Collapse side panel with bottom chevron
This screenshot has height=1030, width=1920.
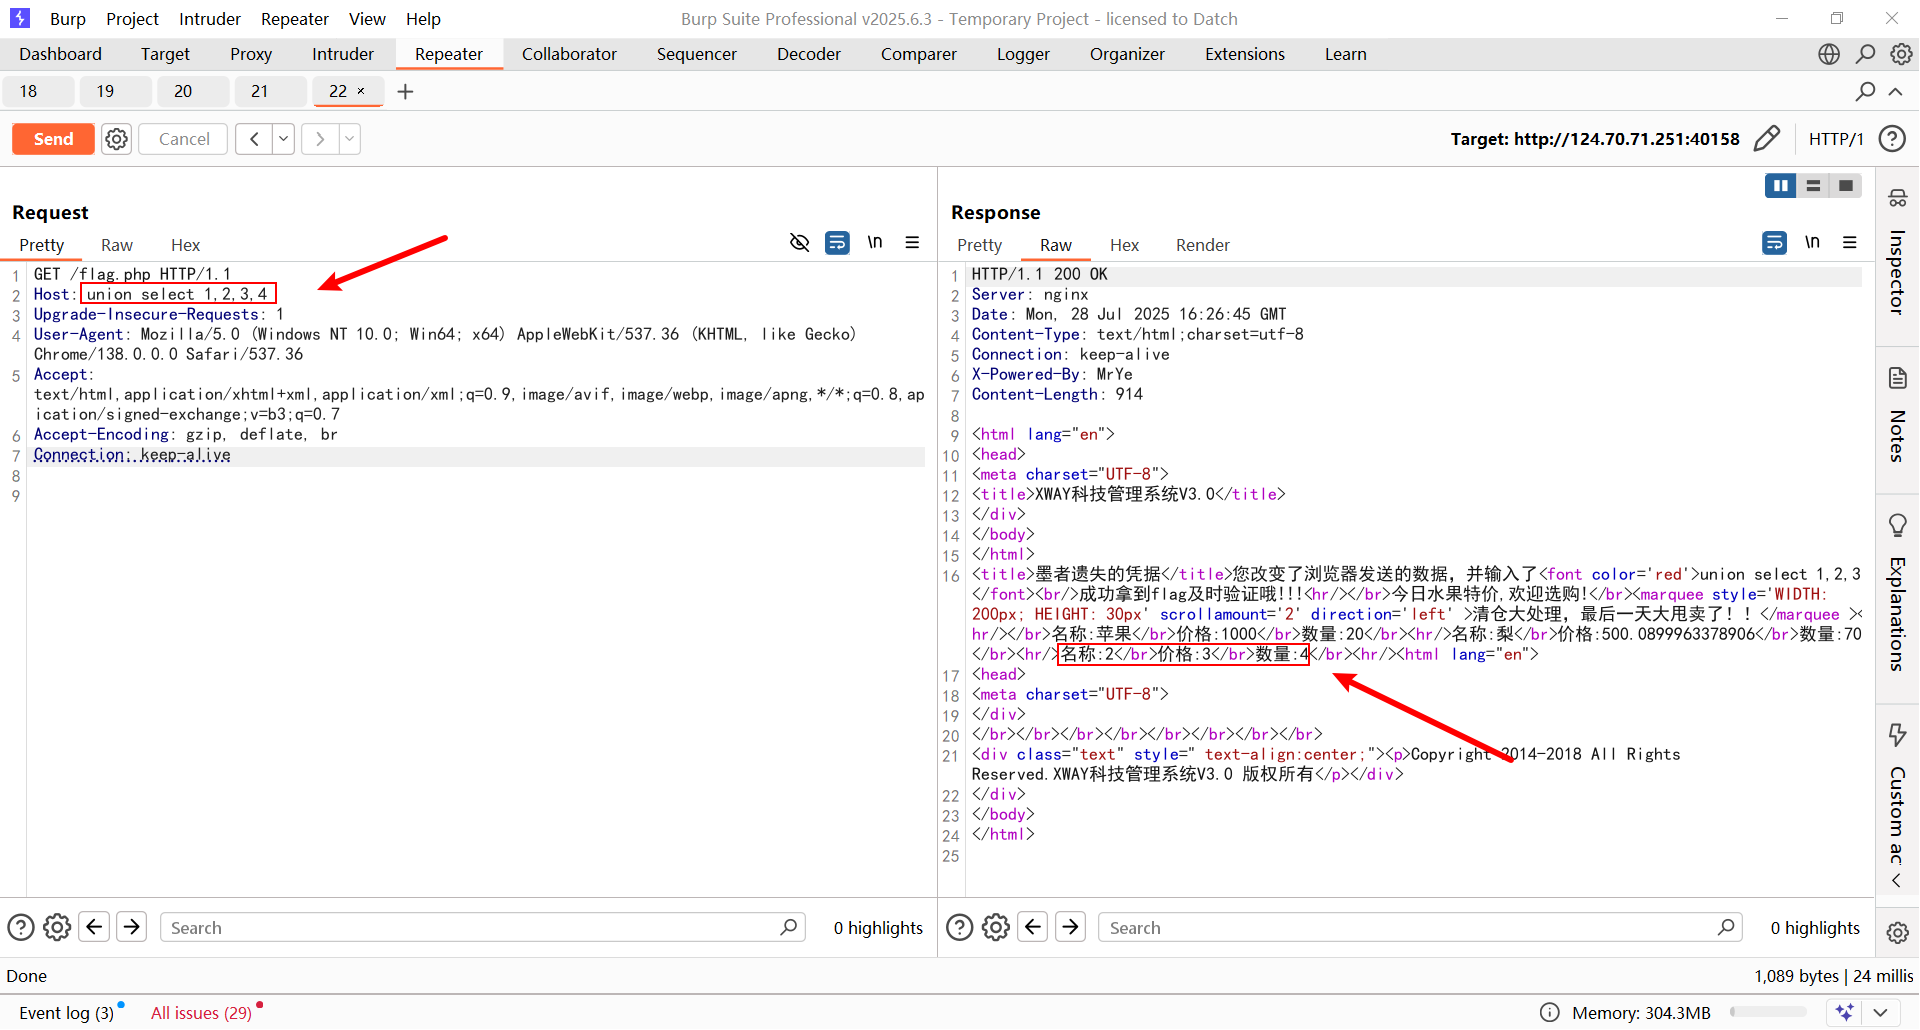1896,880
